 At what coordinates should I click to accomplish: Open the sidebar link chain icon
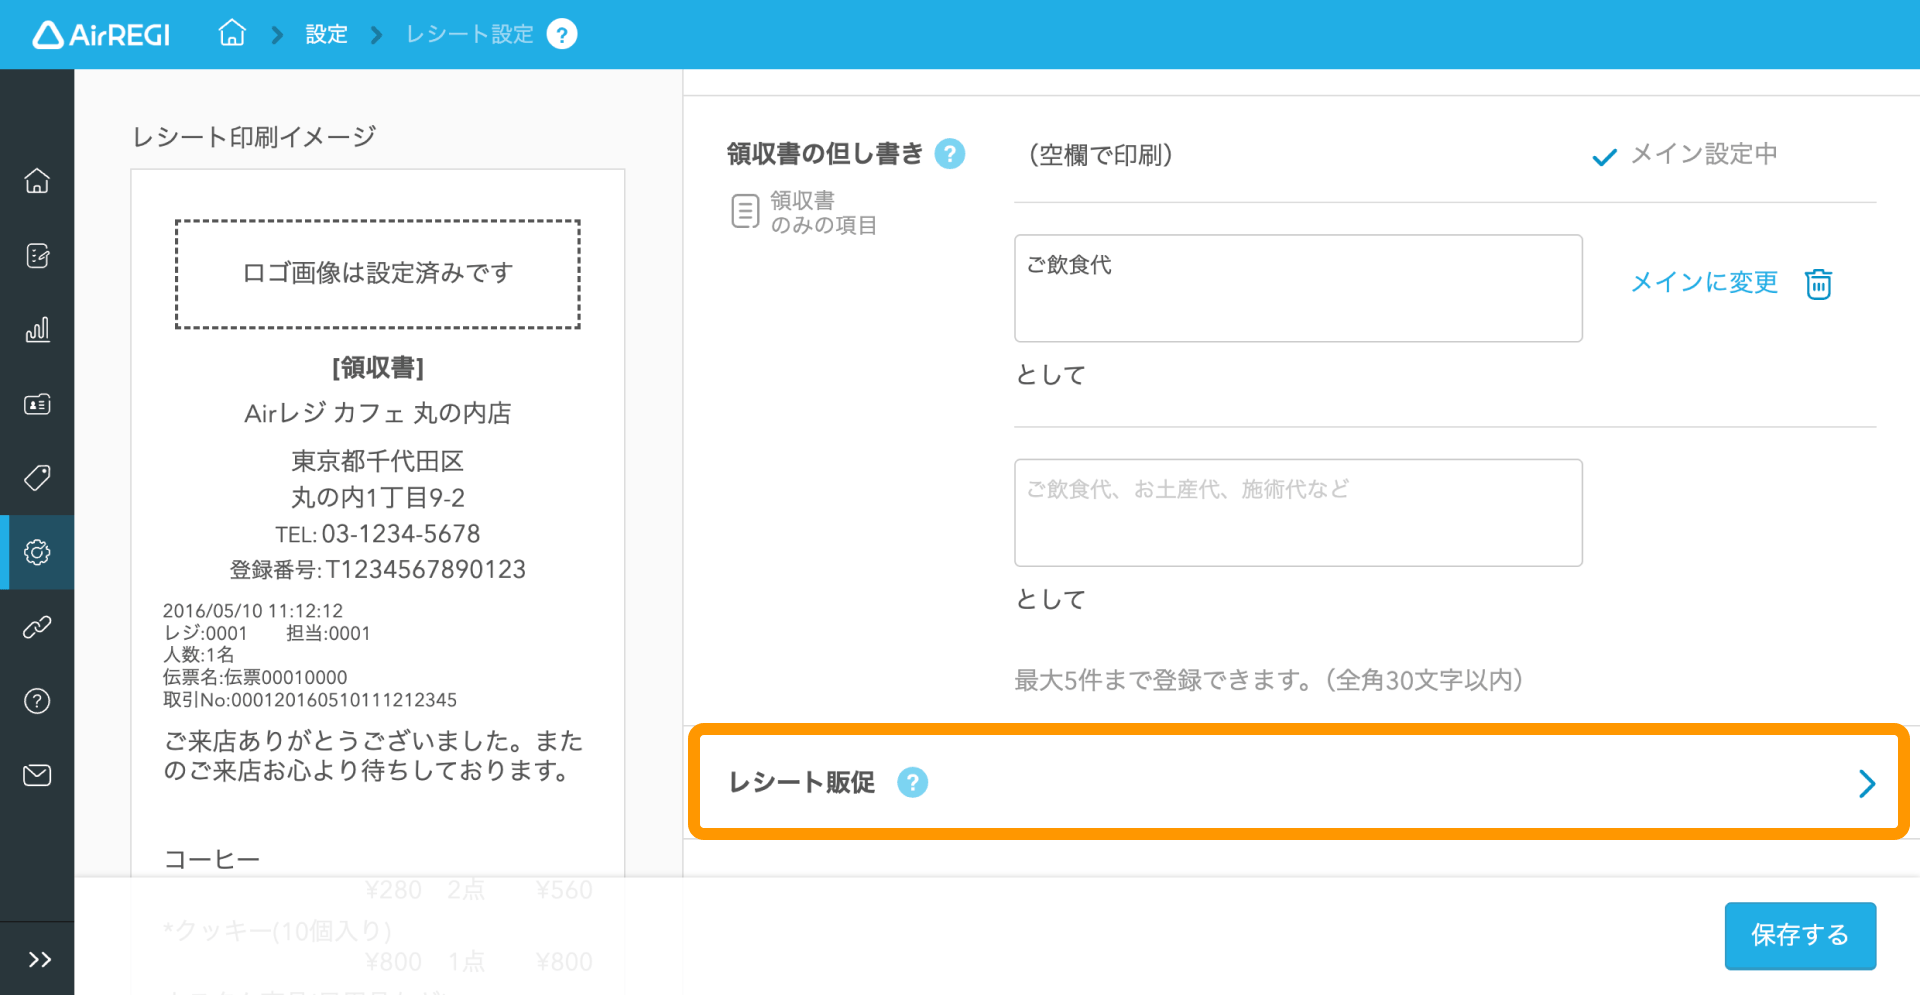tap(37, 627)
